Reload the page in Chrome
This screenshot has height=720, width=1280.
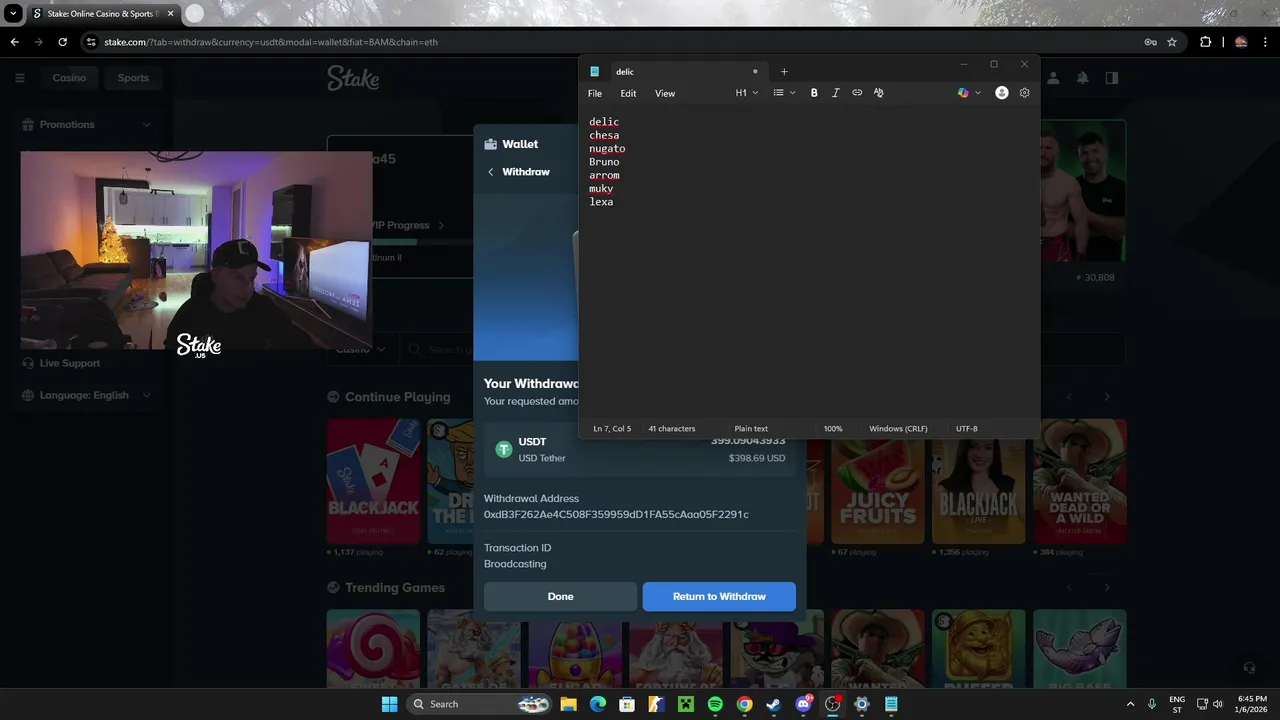click(x=62, y=42)
